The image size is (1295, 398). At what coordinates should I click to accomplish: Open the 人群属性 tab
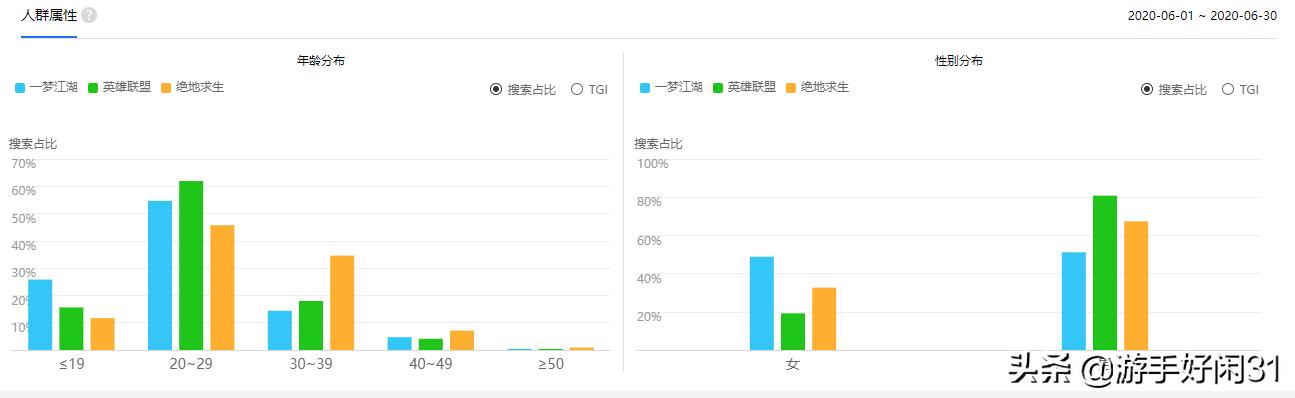(49, 16)
